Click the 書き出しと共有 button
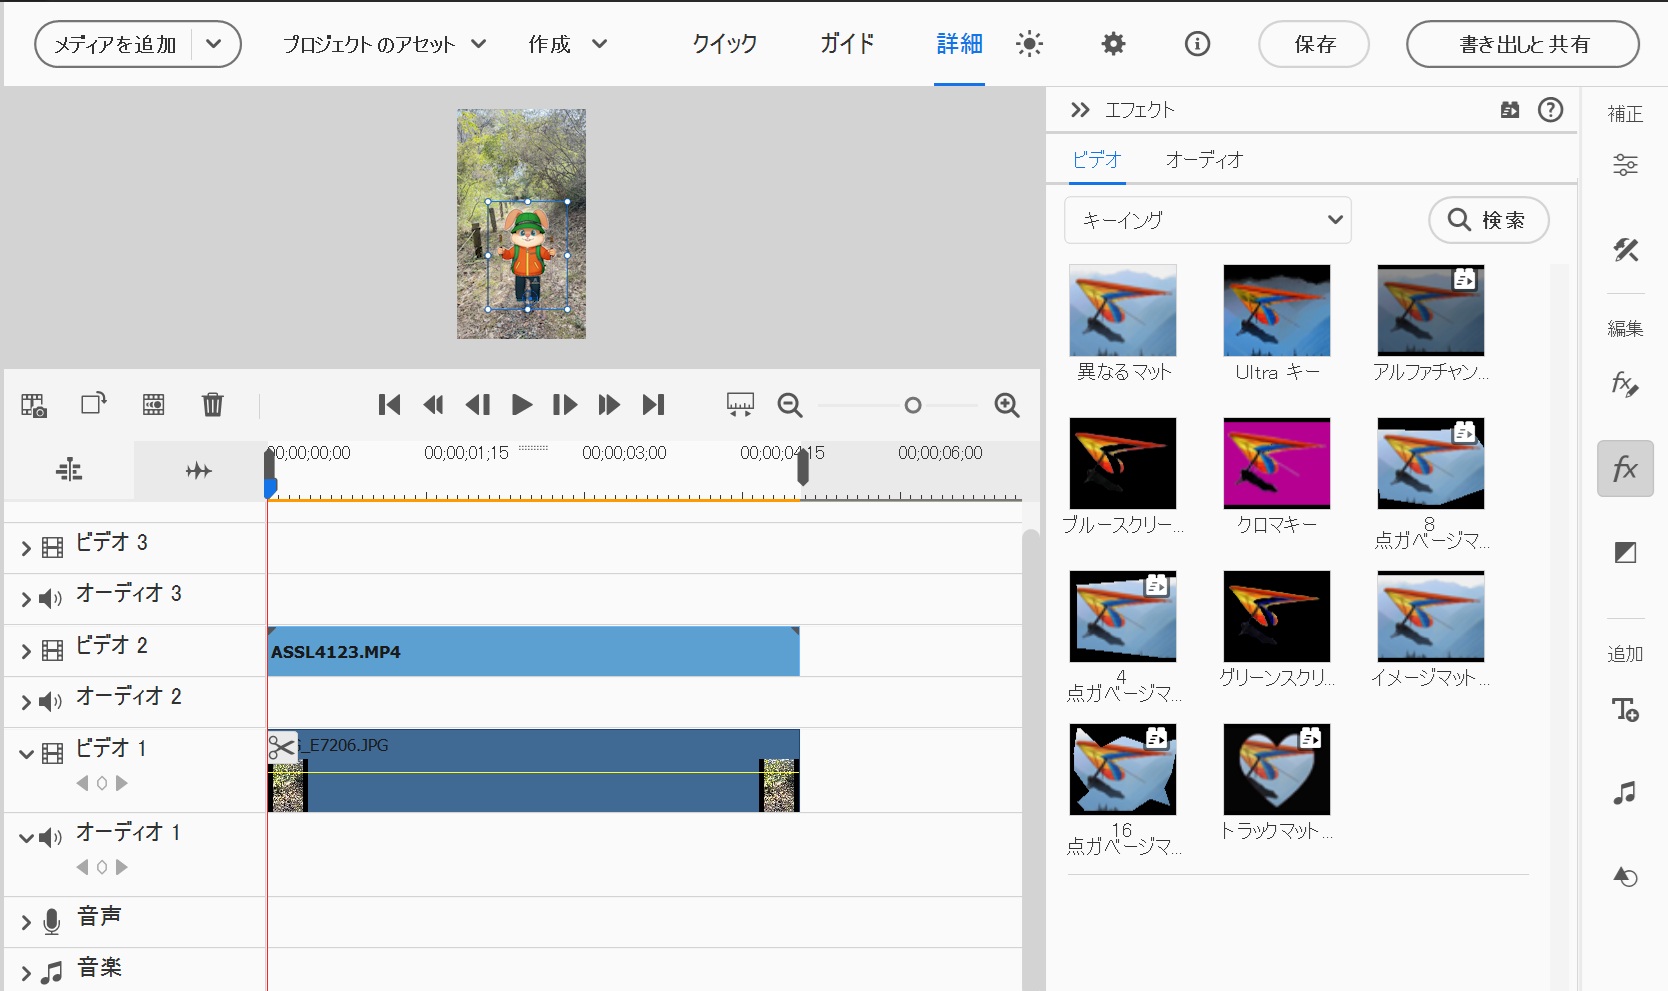The width and height of the screenshot is (1668, 991). tap(1522, 44)
